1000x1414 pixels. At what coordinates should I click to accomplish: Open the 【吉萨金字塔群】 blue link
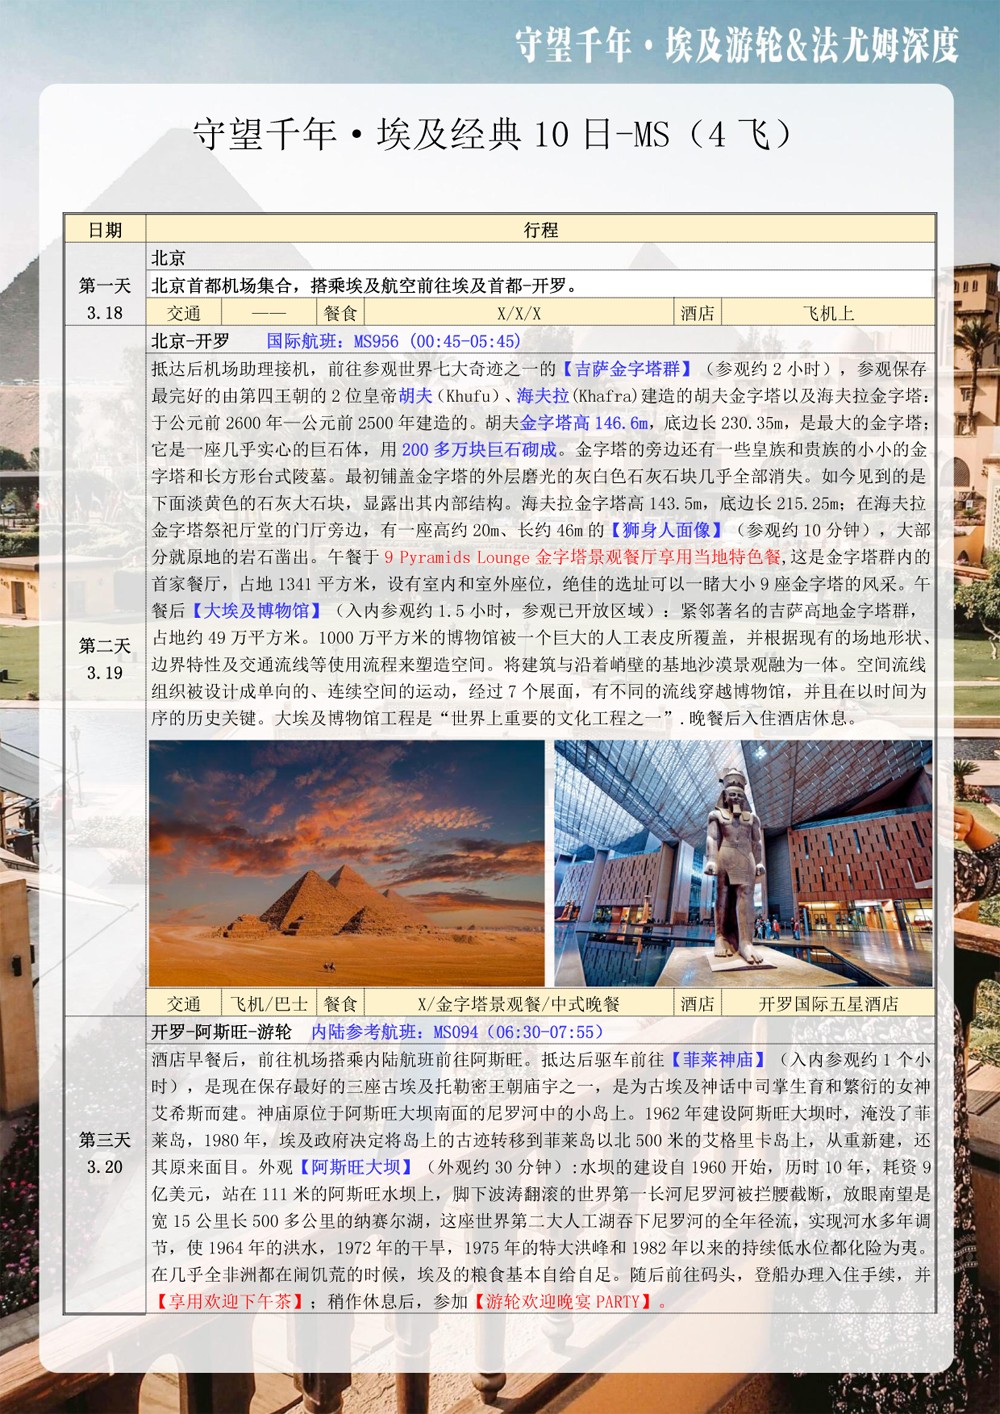pos(627,369)
